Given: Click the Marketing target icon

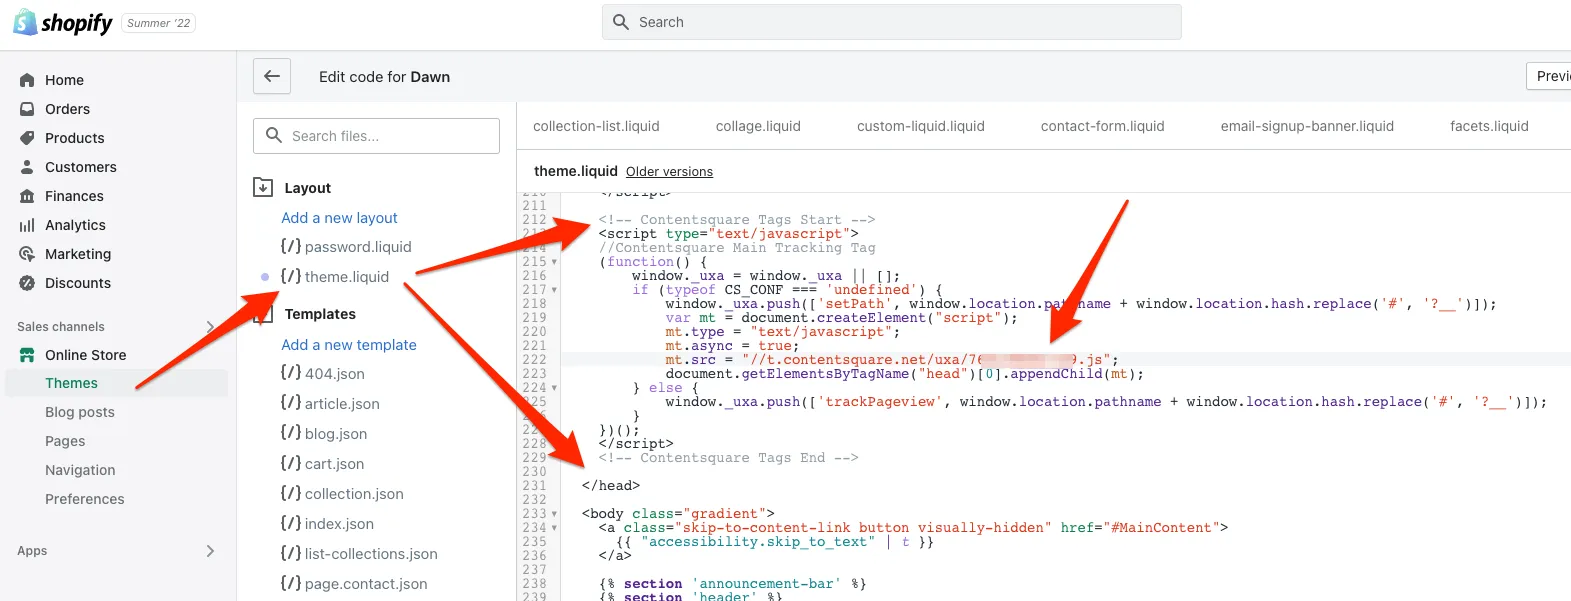Looking at the screenshot, I should pyautogui.click(x=27, y=254).
